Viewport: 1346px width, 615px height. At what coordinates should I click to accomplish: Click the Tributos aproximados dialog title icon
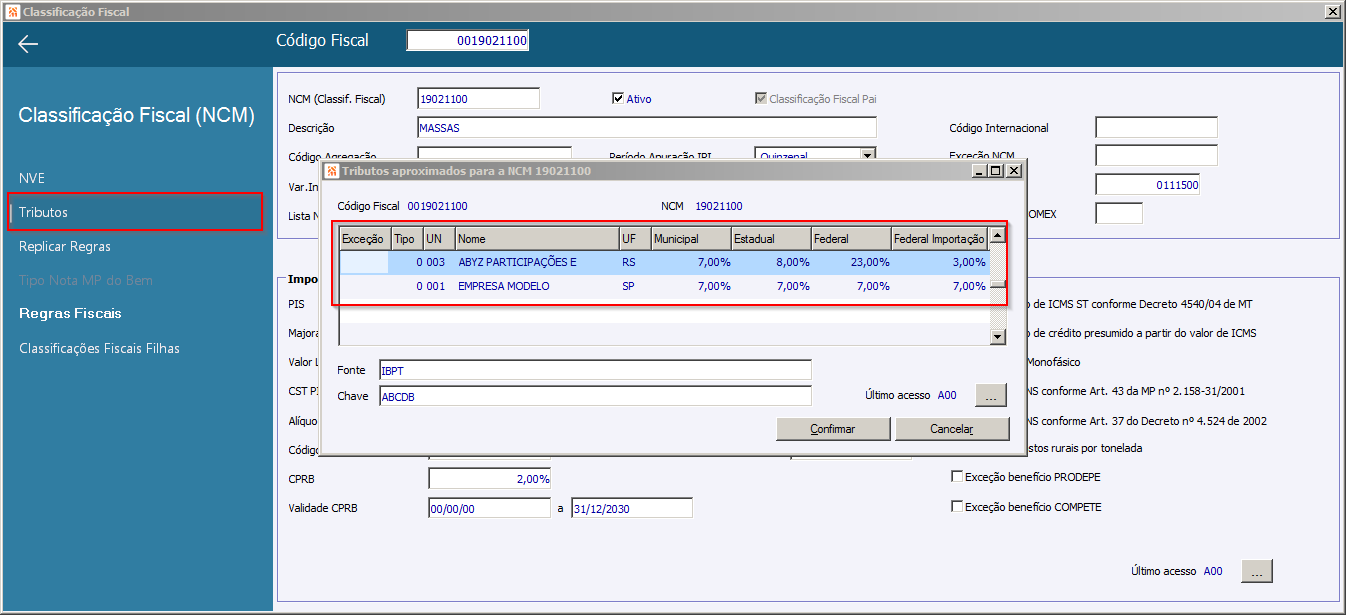pyautogui.click(x=332, y=171)
